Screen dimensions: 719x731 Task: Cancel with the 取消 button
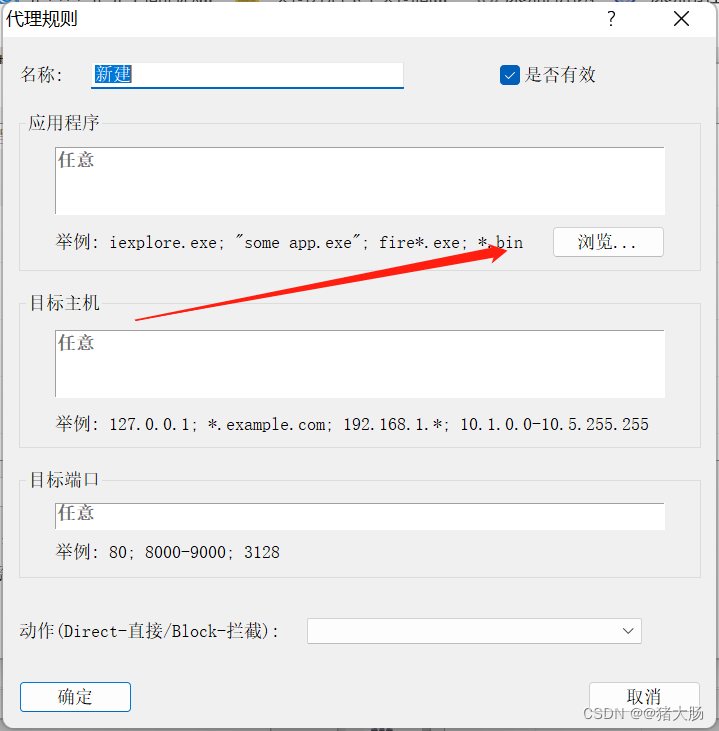point(644,697)
